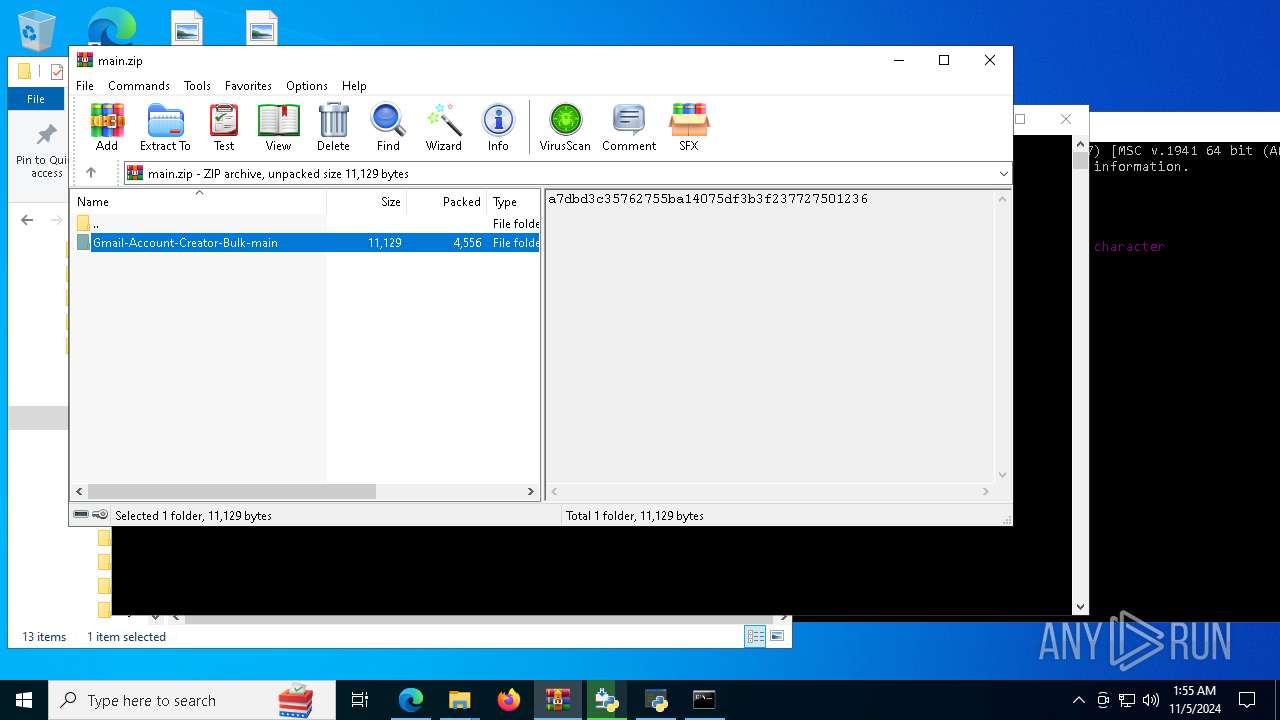Screen dimensions: 1280x720
Task: Open the File menu in WinRAR
Action: [85, 86]
